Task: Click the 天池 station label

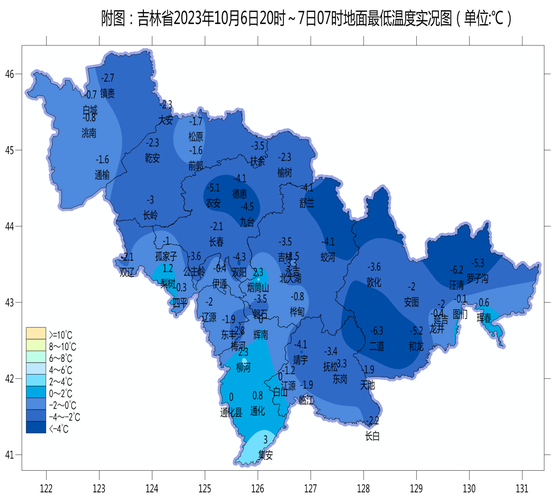Action: (x=367, y=385)
